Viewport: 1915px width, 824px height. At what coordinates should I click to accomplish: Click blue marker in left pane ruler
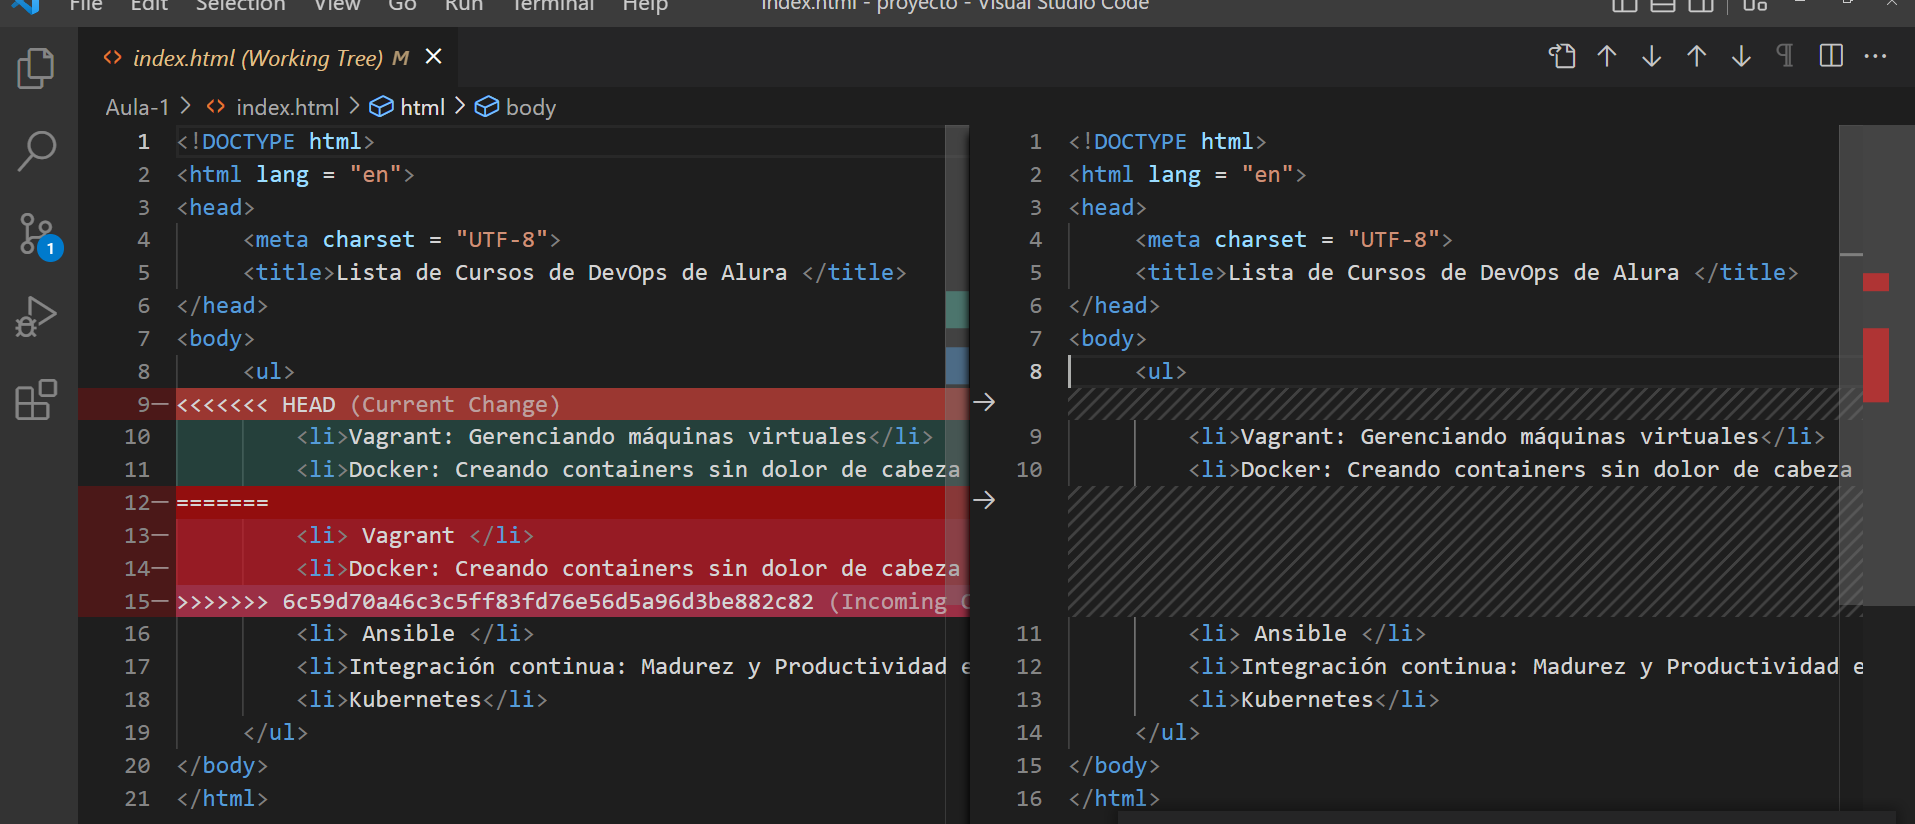click(x=957, y=365)
